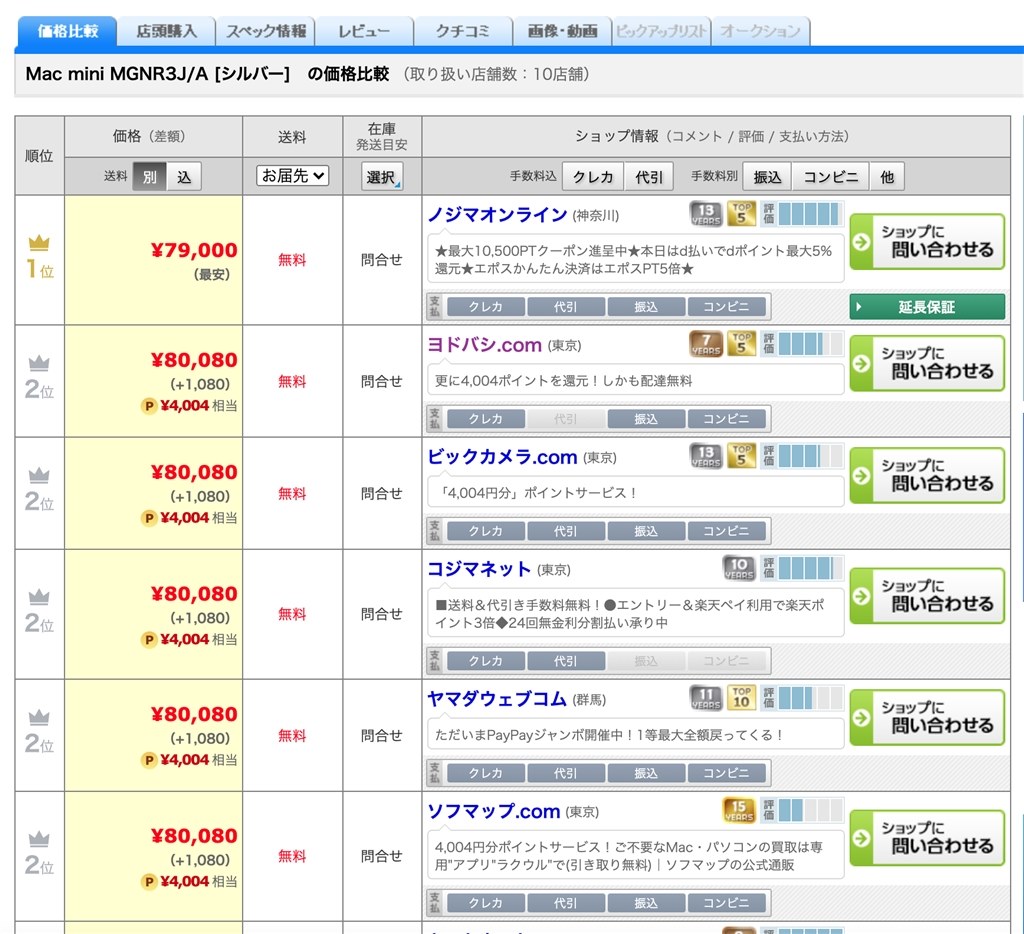
Task: Open ビックカメラ.com shop link
Action: point(502,457)
